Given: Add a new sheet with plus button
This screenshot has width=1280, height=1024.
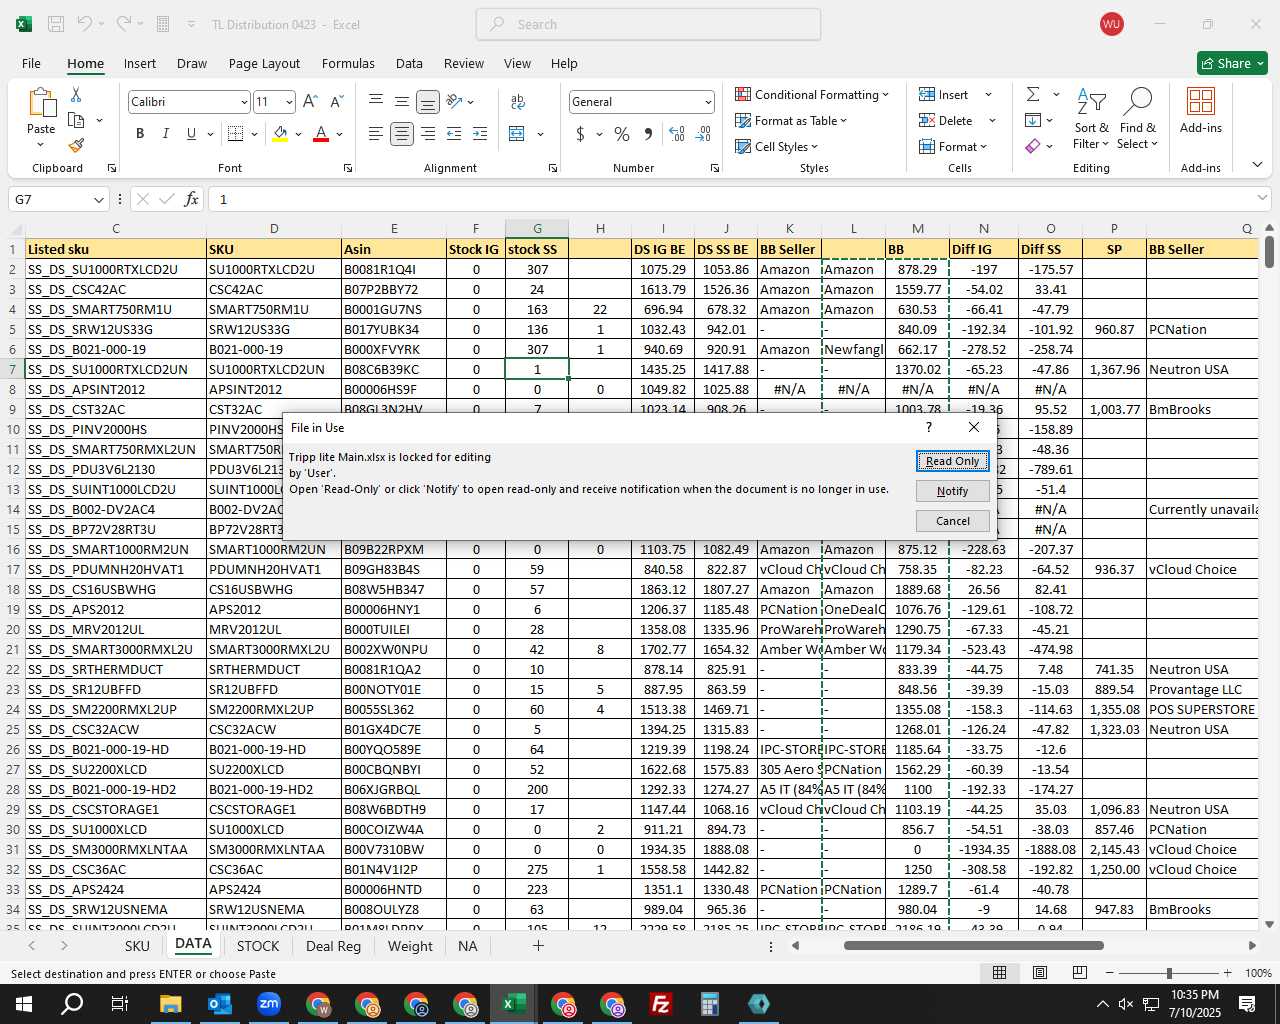Looking at the screenshot, I should point(538,945).
